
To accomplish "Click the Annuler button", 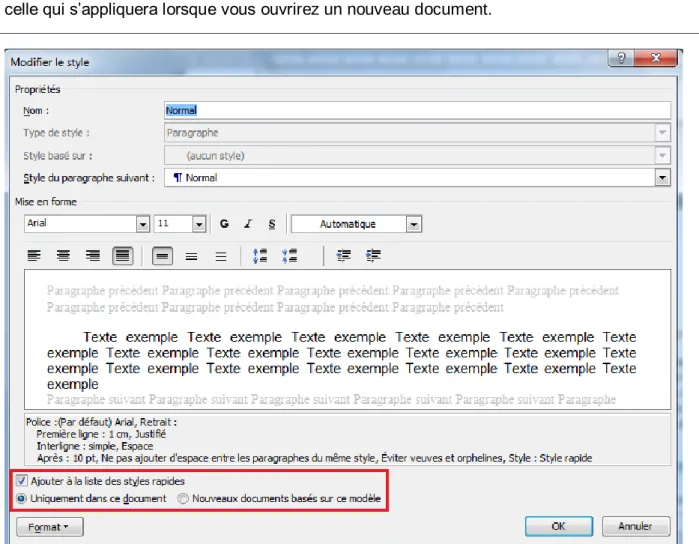I will pos(636,527).
